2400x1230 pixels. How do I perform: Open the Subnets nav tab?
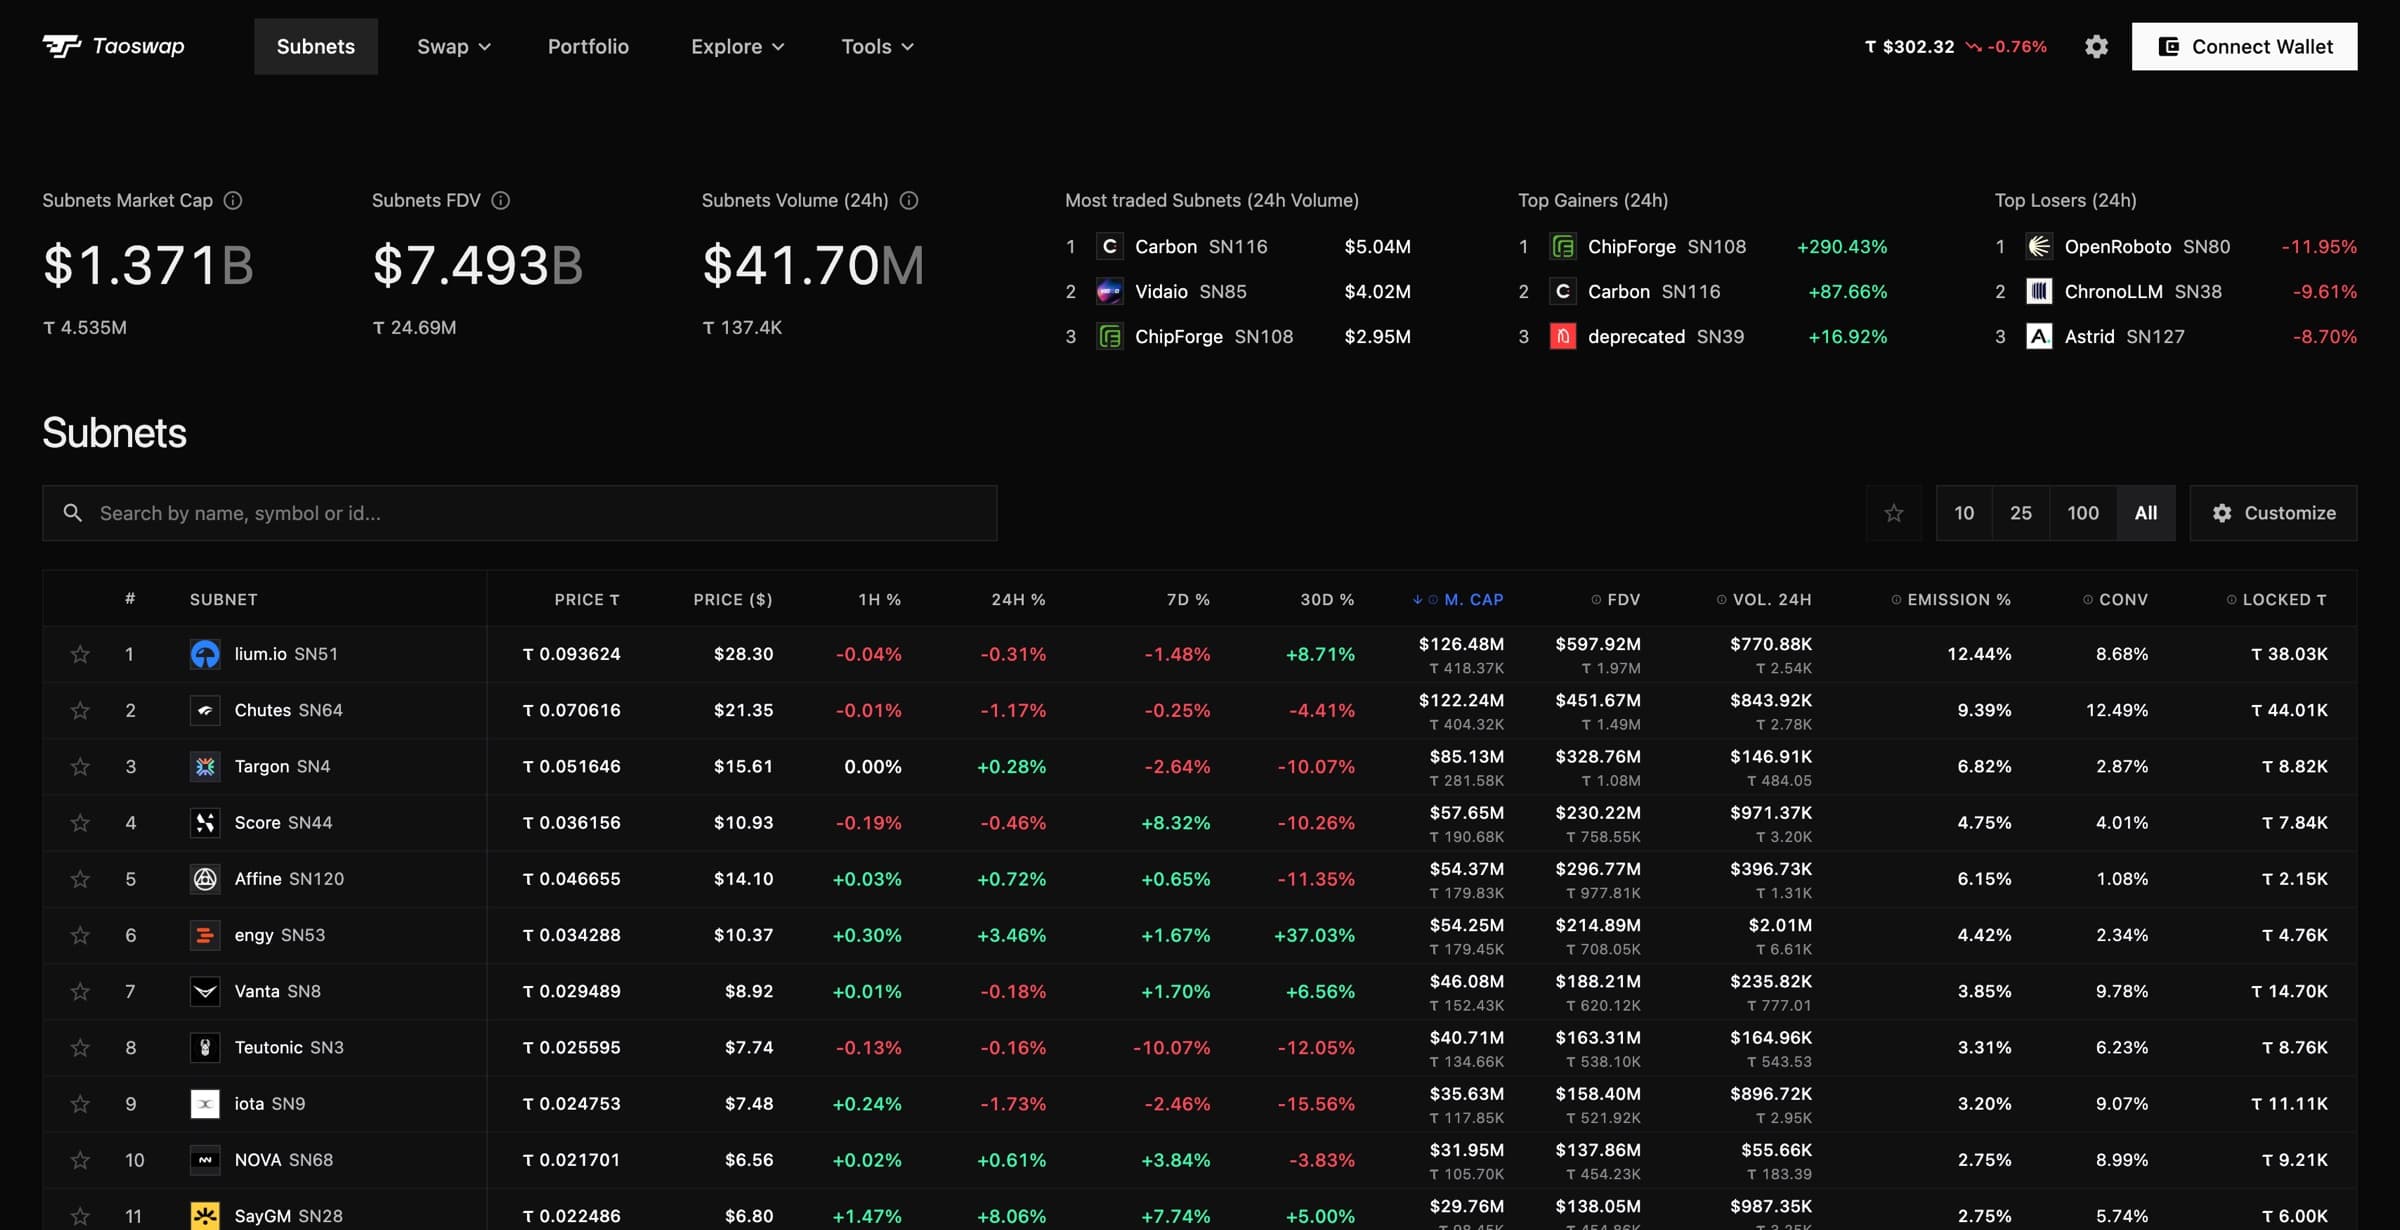pos(316,46)
